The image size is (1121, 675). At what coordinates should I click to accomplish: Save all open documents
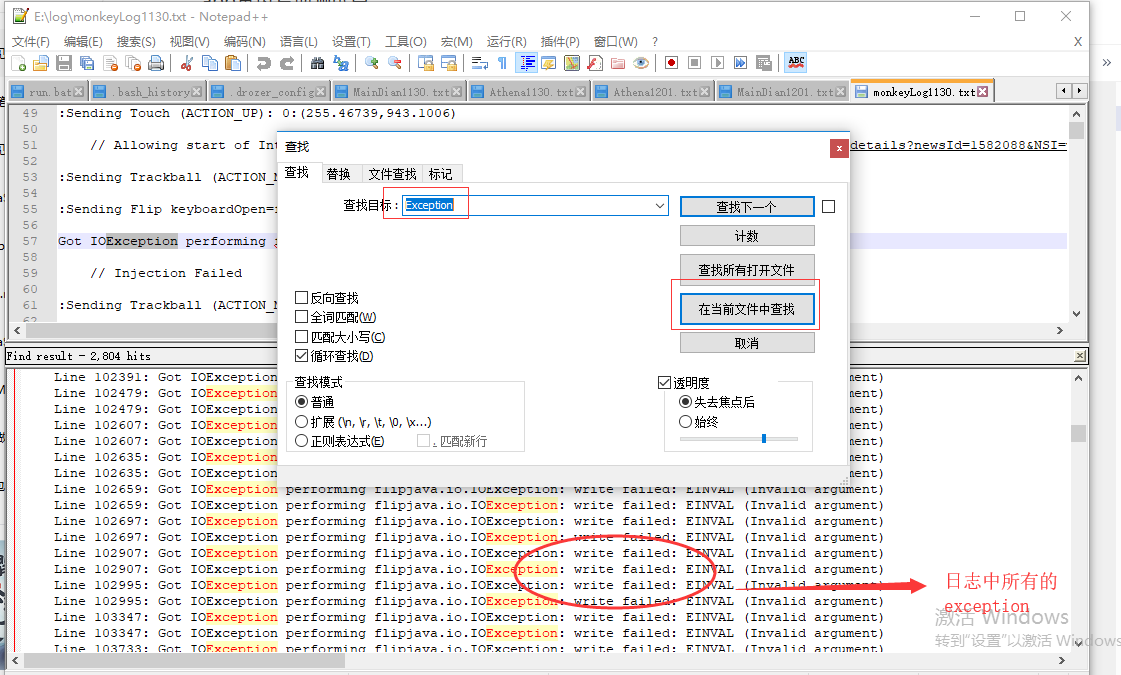coord(85,62)
